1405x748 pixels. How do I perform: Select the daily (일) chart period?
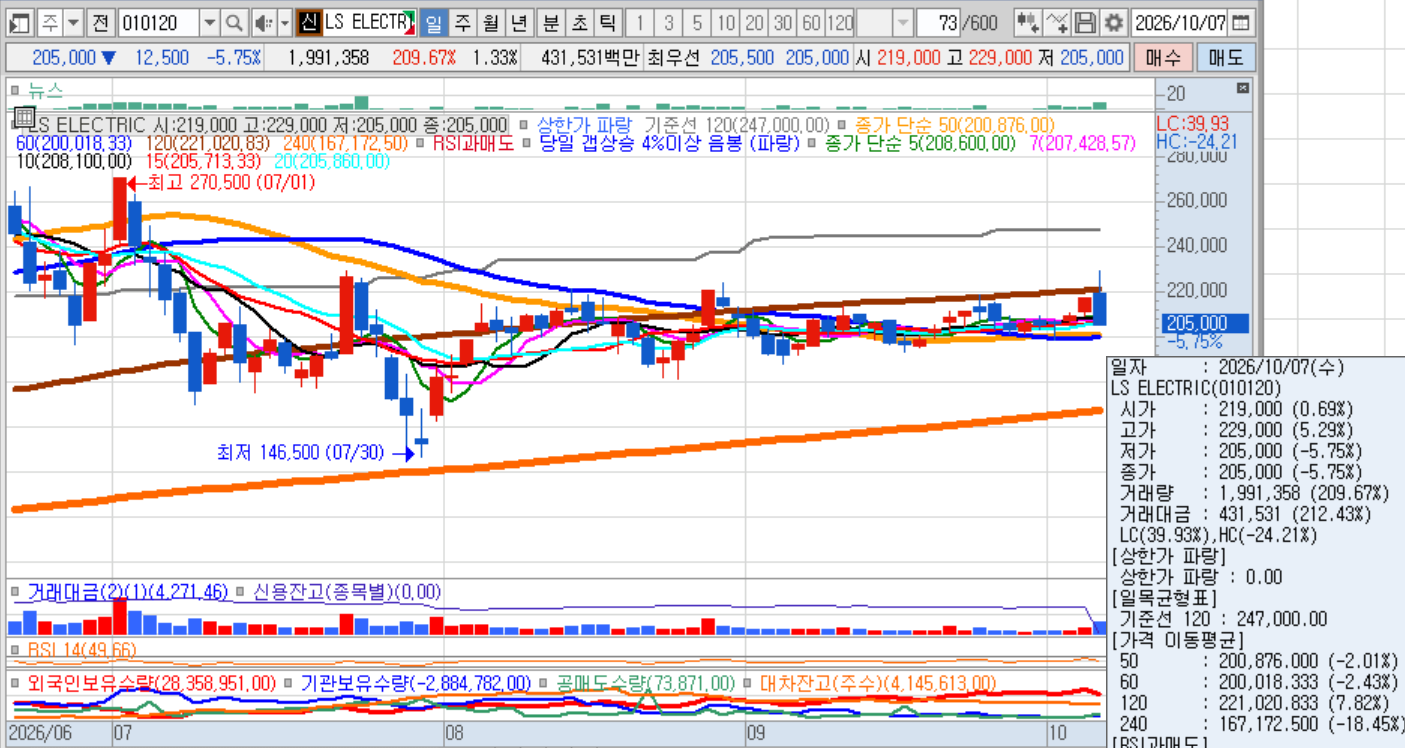pos(434,22)
